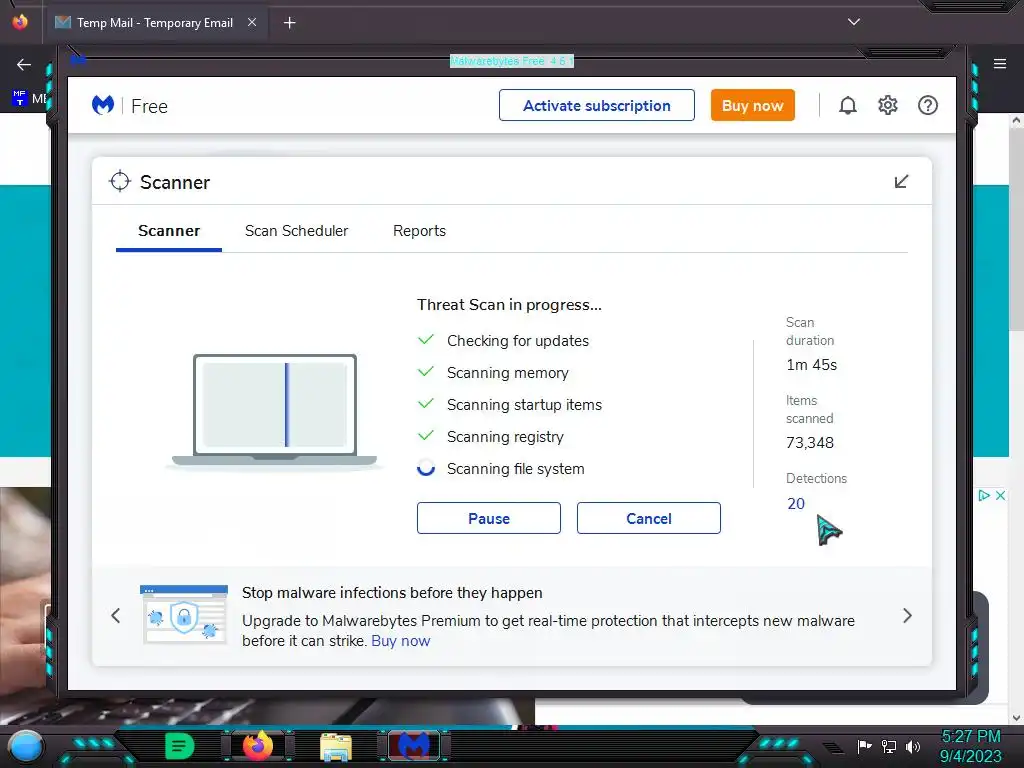Pause the Threat Scan
Screen dimensions: 1024x768
point(488,519)
